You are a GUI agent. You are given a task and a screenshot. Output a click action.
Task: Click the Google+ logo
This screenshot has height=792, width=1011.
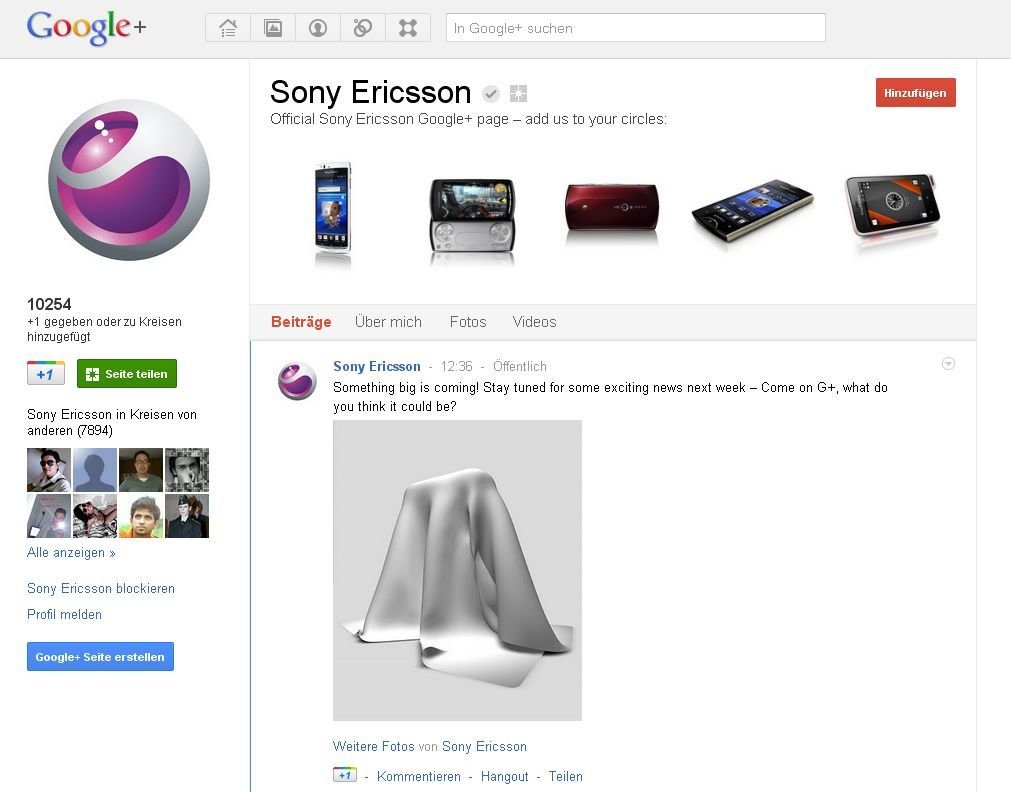click(86, 28)
